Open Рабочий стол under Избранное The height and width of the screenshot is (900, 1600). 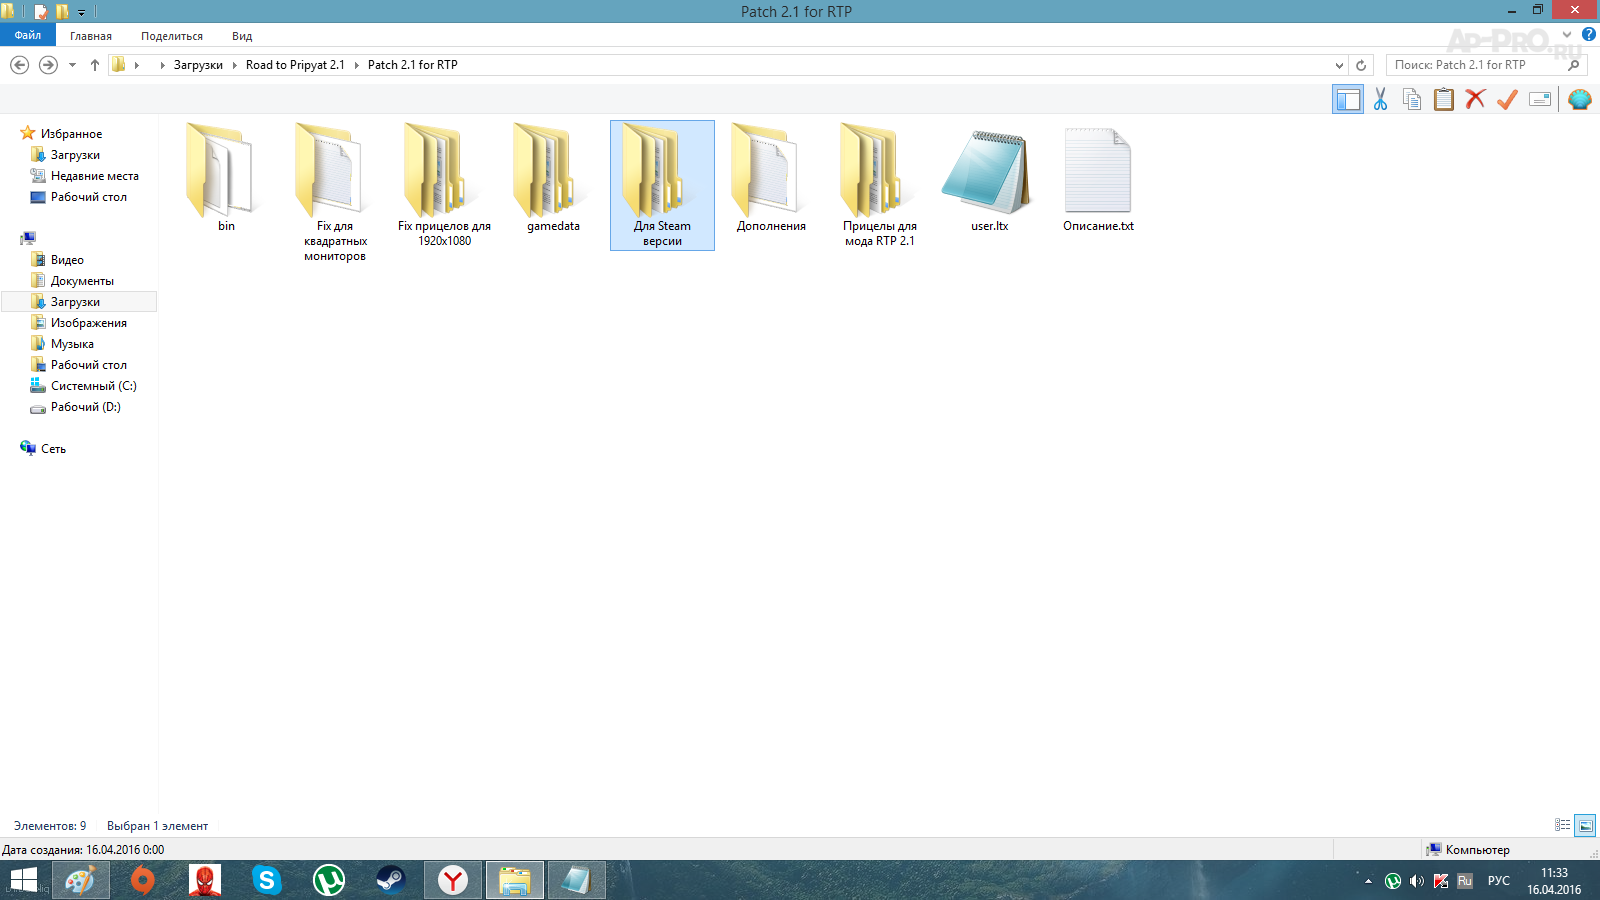pos(88,197)
